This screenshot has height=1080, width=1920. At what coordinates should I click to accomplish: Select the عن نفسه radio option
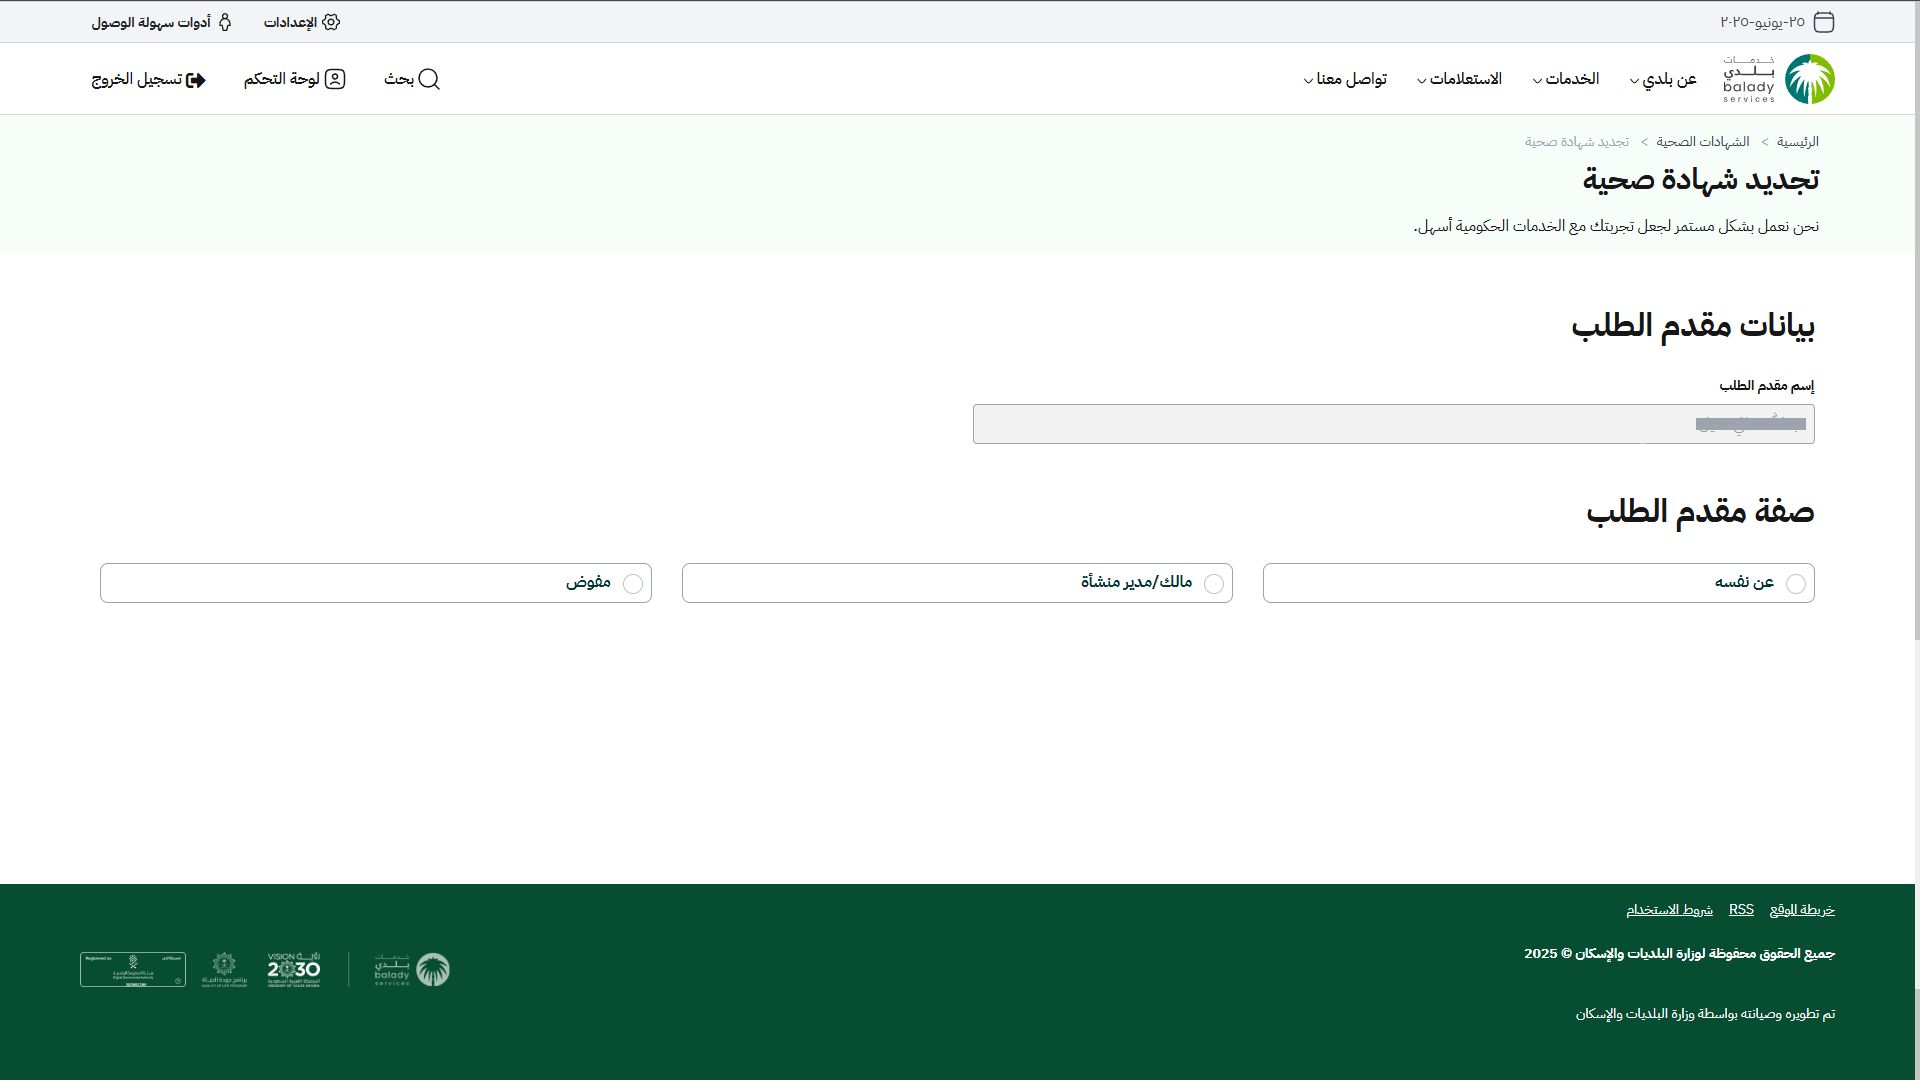pyautogui.click(x=1795, y=584)
